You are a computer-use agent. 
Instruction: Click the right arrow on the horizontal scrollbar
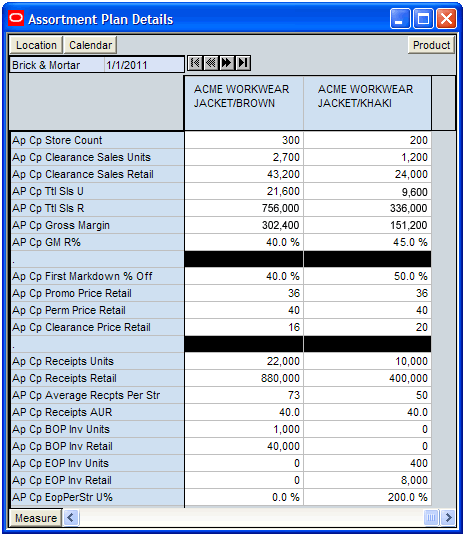click(x=448, y=518)
